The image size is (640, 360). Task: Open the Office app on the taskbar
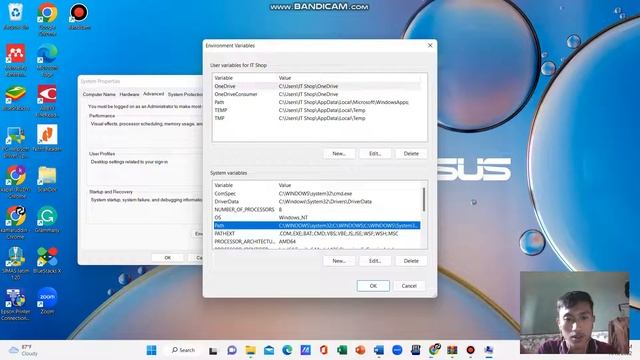click(x=324, y=350)
